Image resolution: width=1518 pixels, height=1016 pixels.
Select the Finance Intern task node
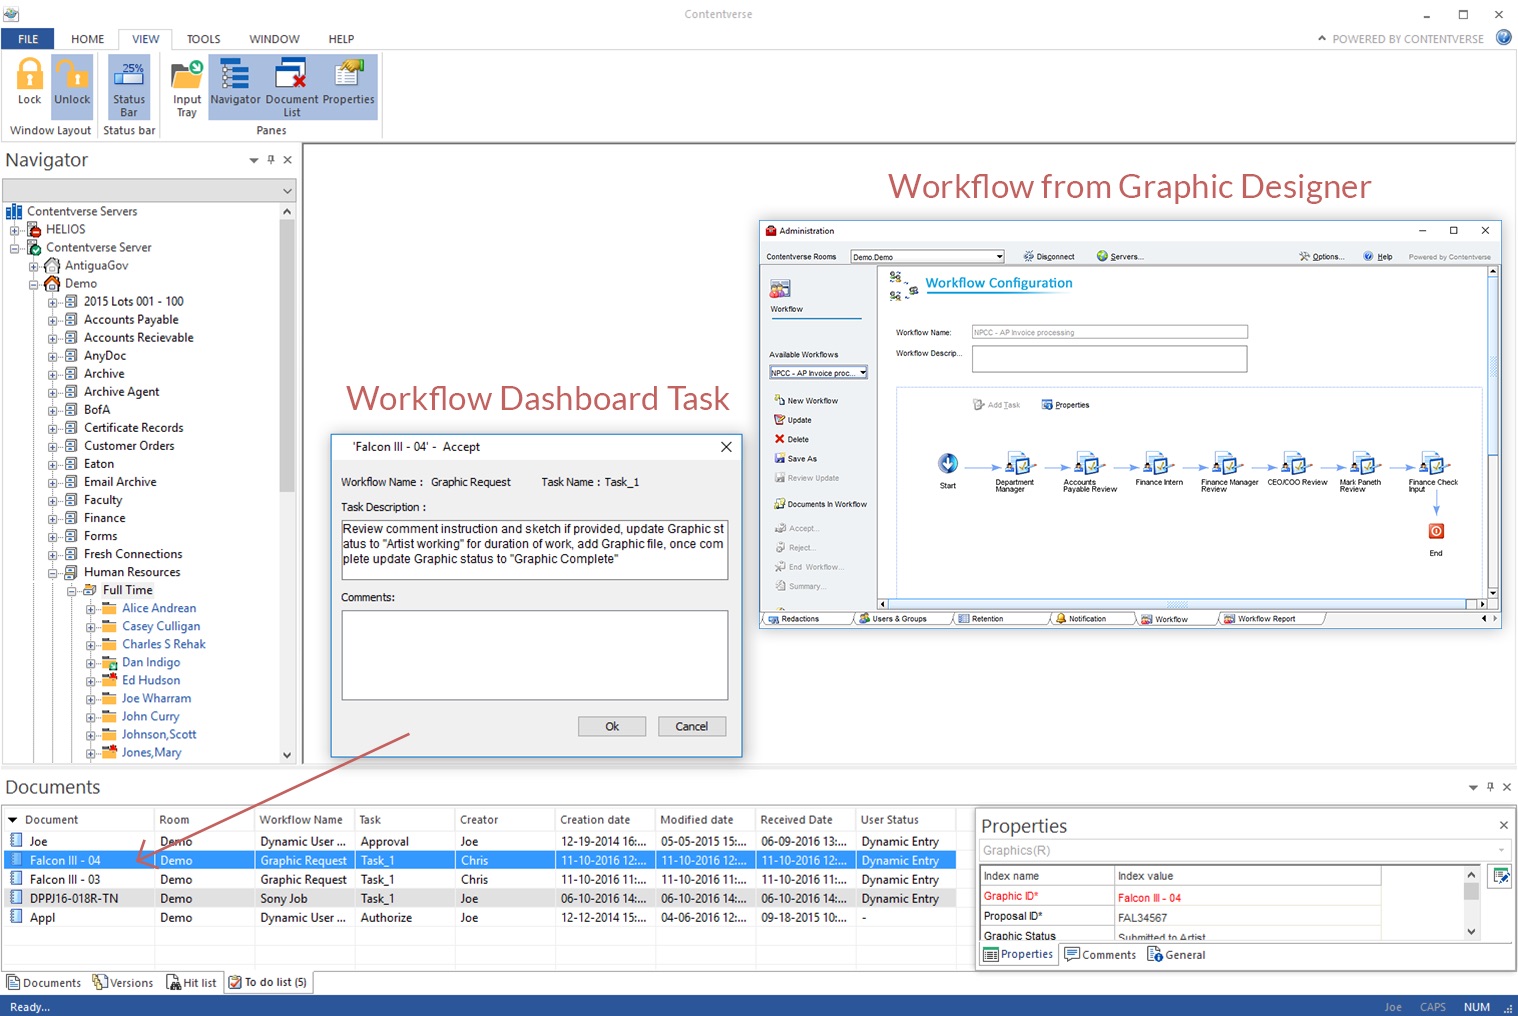point(1158,465)
